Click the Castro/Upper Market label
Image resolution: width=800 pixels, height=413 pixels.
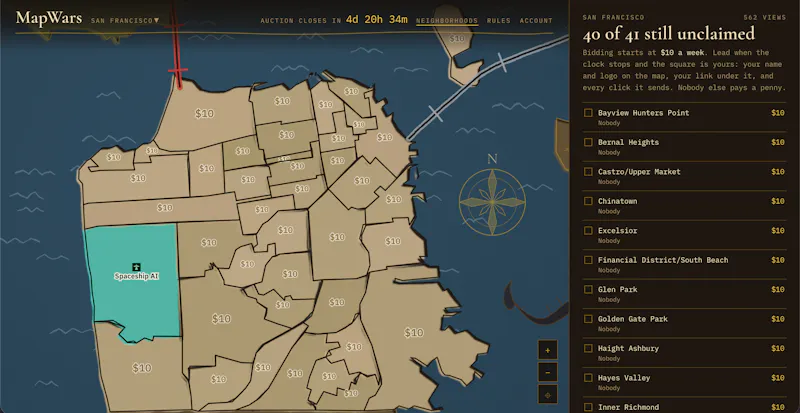639,172
